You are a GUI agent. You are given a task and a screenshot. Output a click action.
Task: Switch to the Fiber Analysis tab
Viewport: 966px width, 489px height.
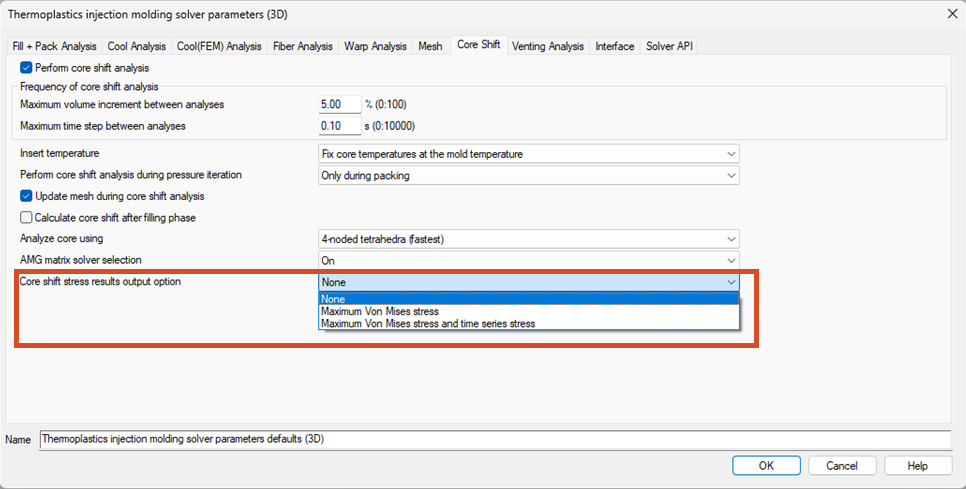tap(302, 46)
